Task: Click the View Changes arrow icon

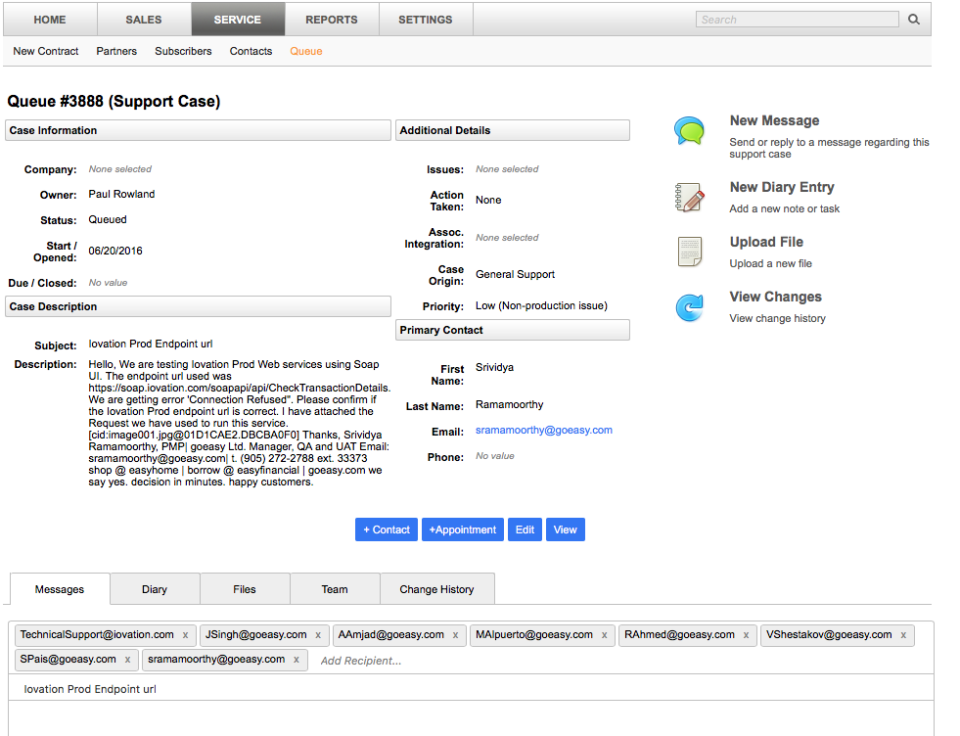Action: (x=689, y=307)
